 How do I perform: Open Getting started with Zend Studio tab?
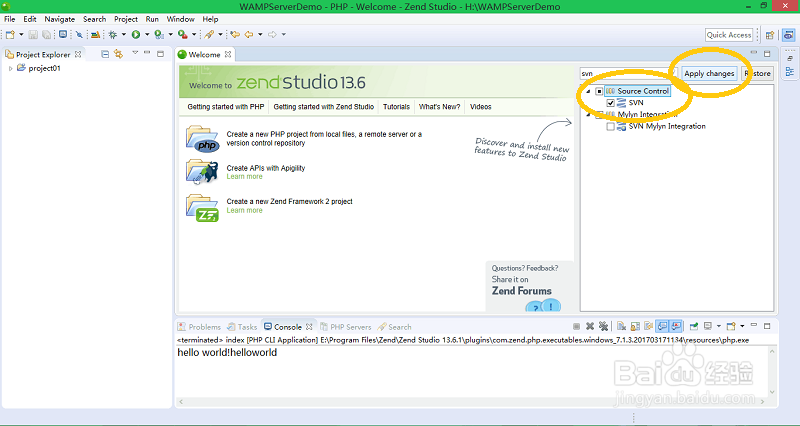pos(323,107)
